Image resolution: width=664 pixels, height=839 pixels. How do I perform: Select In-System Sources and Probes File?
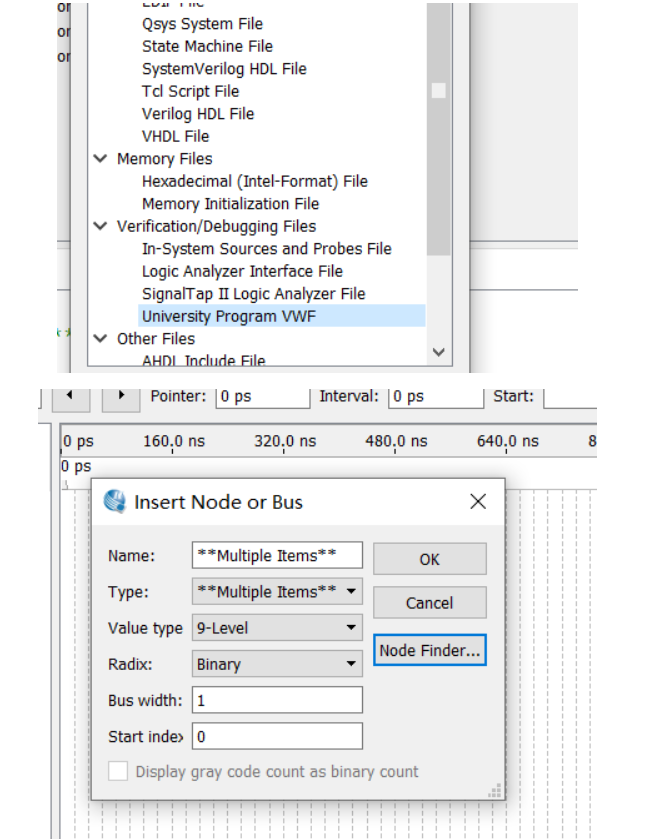[x=266, y=249]
